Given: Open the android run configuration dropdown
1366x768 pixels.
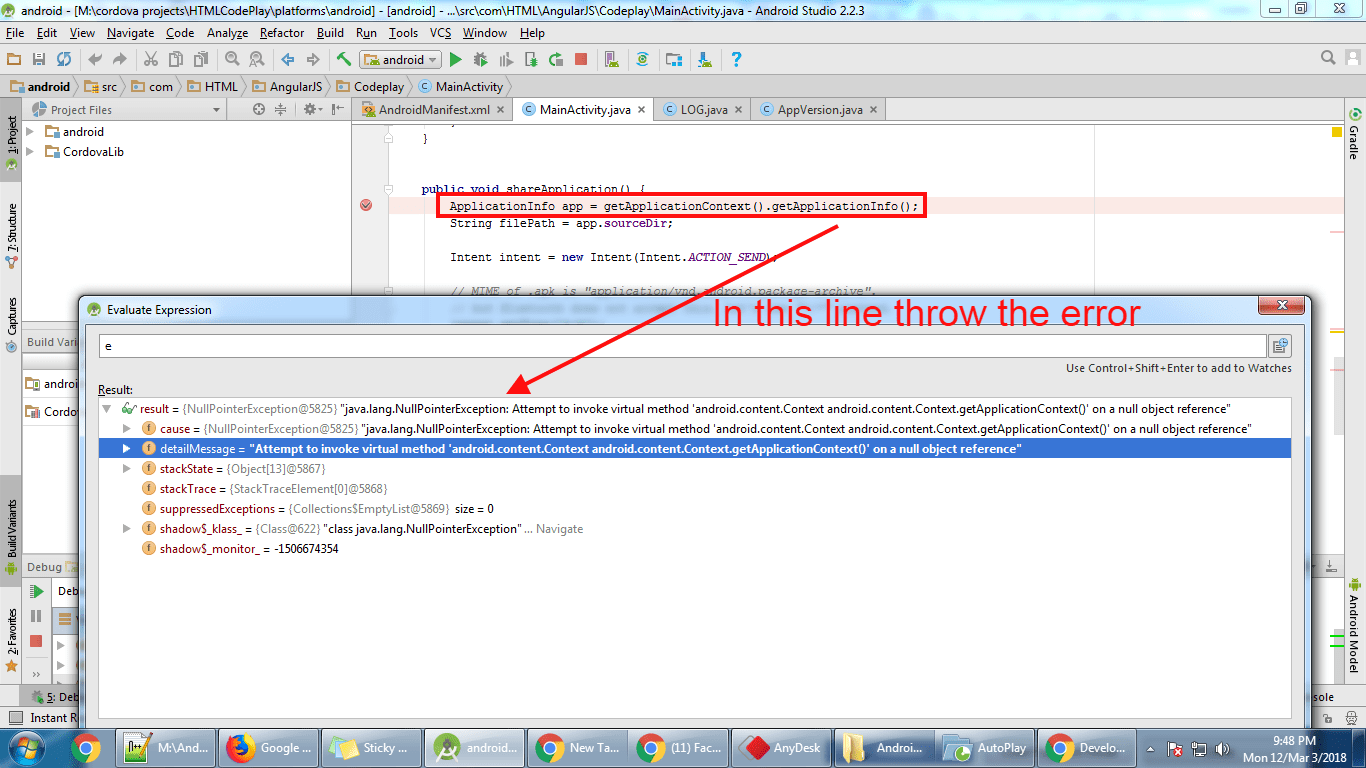Looking at the screenshot, I should (x=401, y=59).
